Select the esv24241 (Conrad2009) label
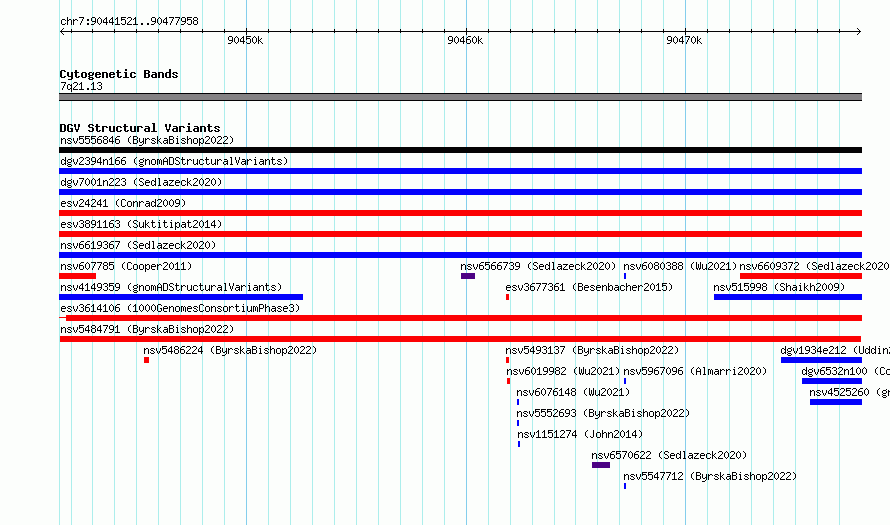This screenshot has height=525, width=890. tap(123, 203)
